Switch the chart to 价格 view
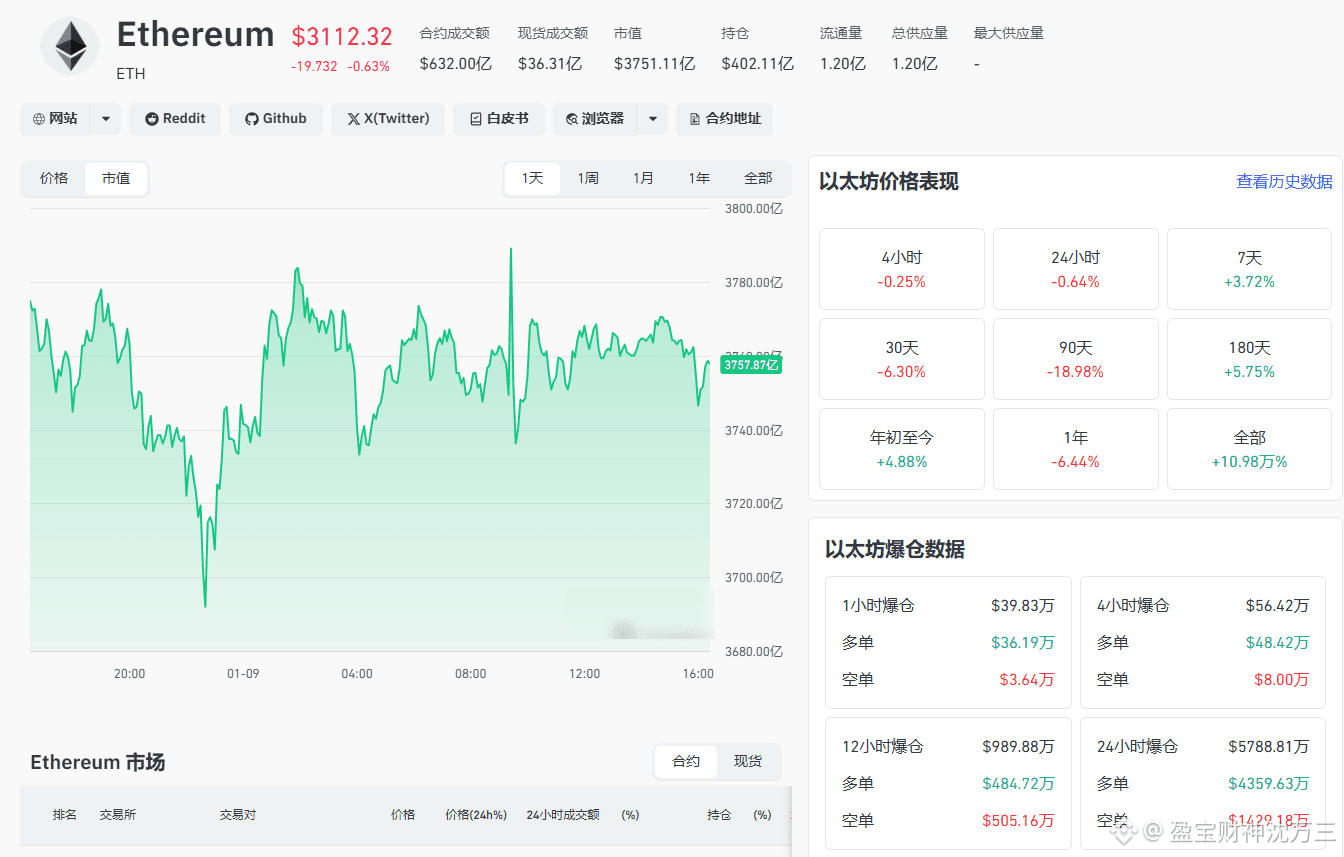 (x=54, y=178)
